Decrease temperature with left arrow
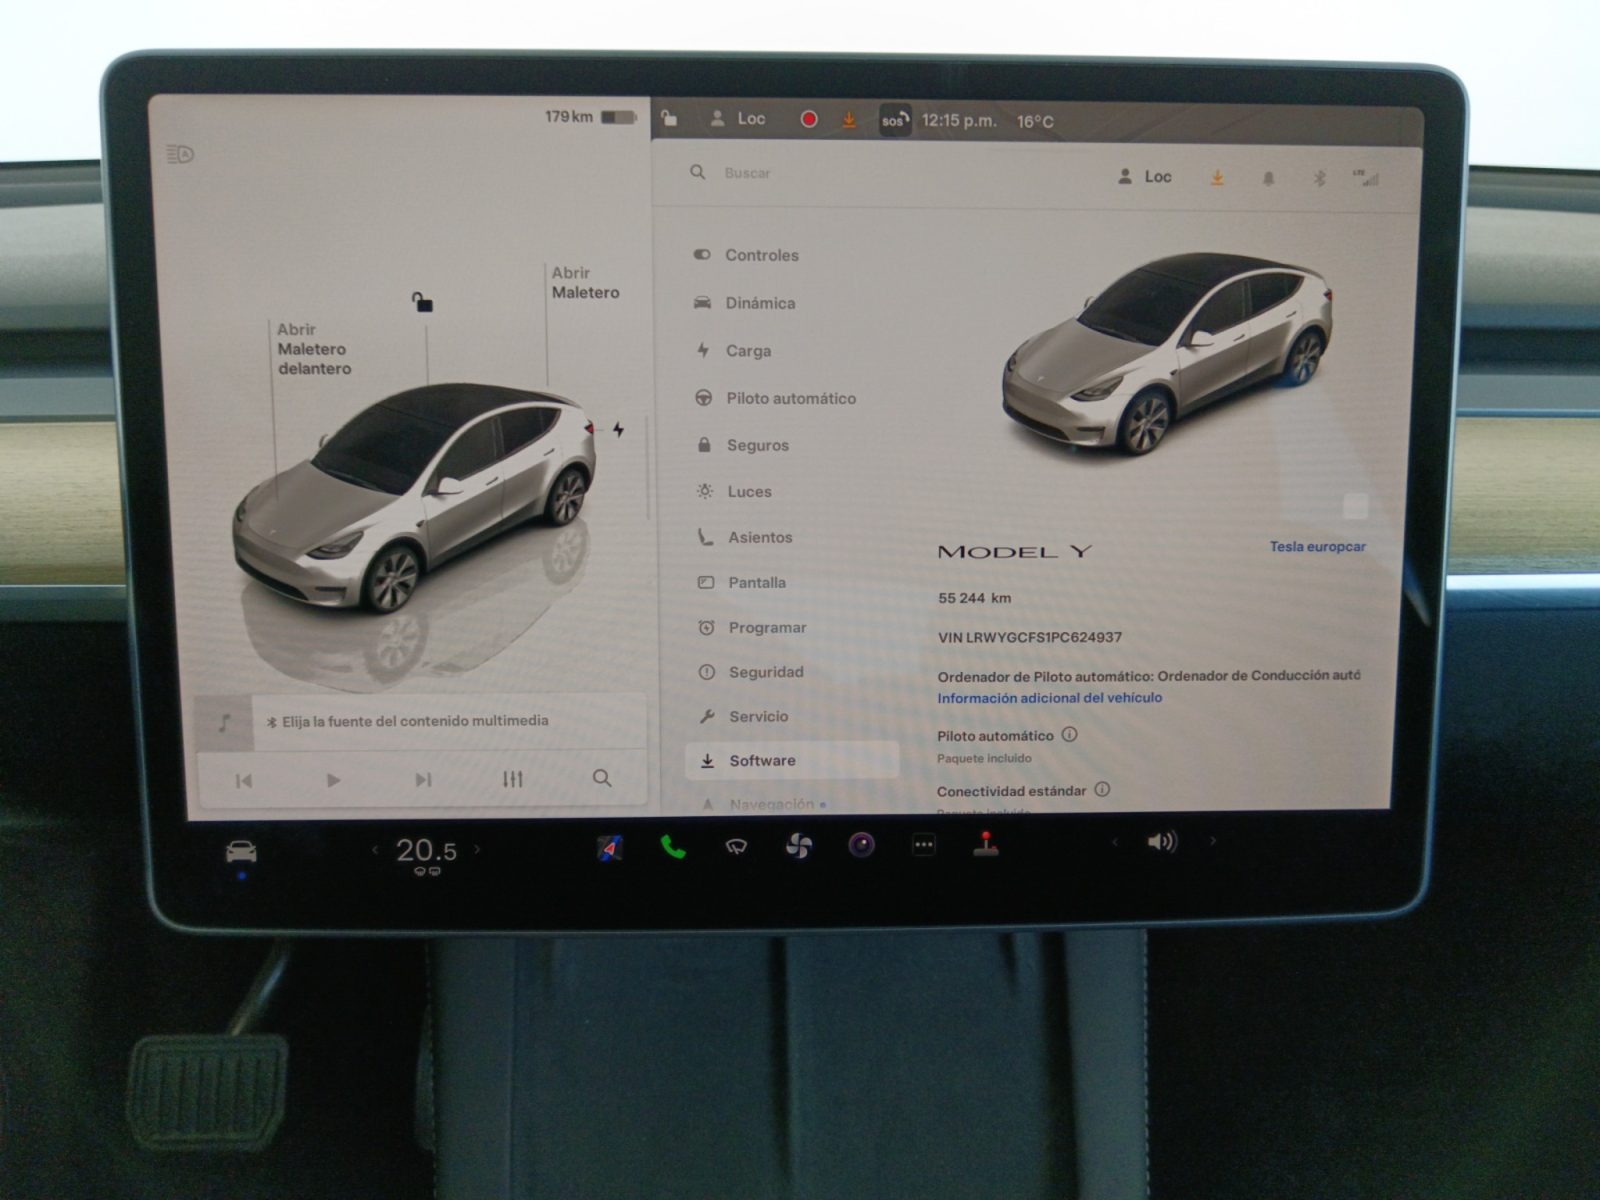This screenshot has width=1600, height=1200. click(375, 850)
